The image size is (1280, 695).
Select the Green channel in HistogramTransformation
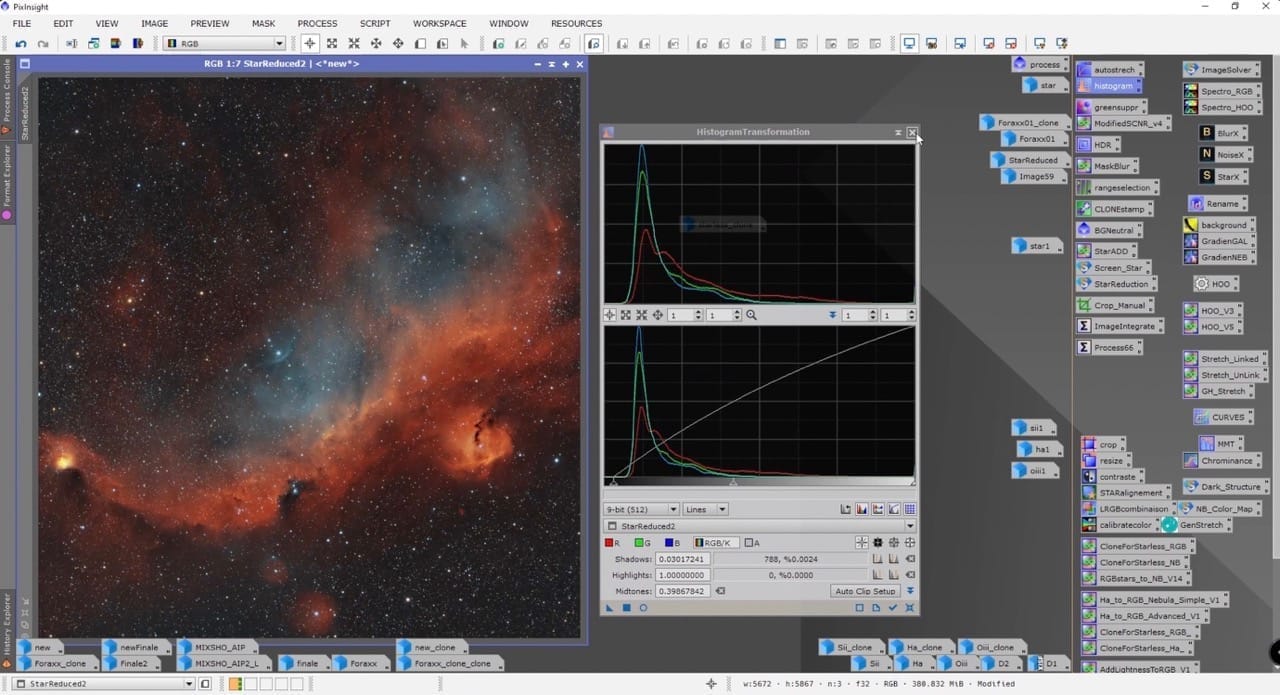(x=642, y=543)
